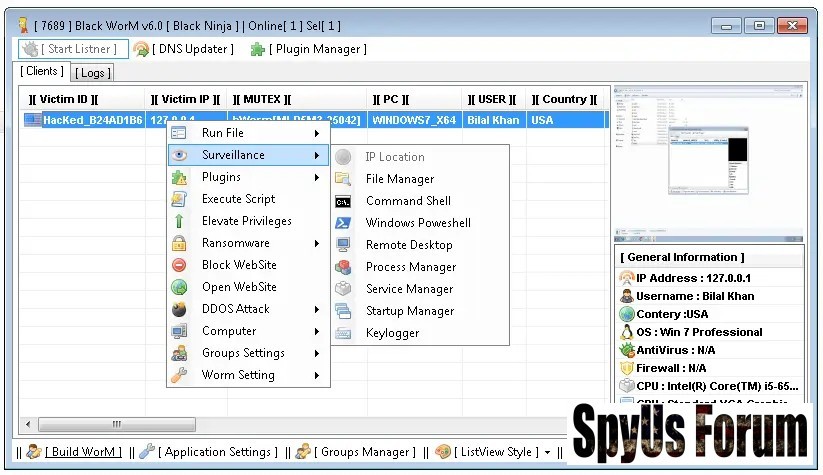Choose Groups Settings in the context menu

click(243, 353)
